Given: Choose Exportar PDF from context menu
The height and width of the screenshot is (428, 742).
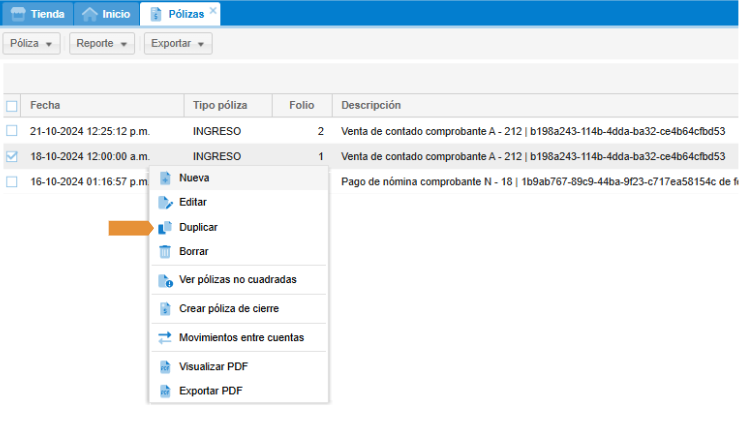Looking at the screenshot, I should [210, 391].
